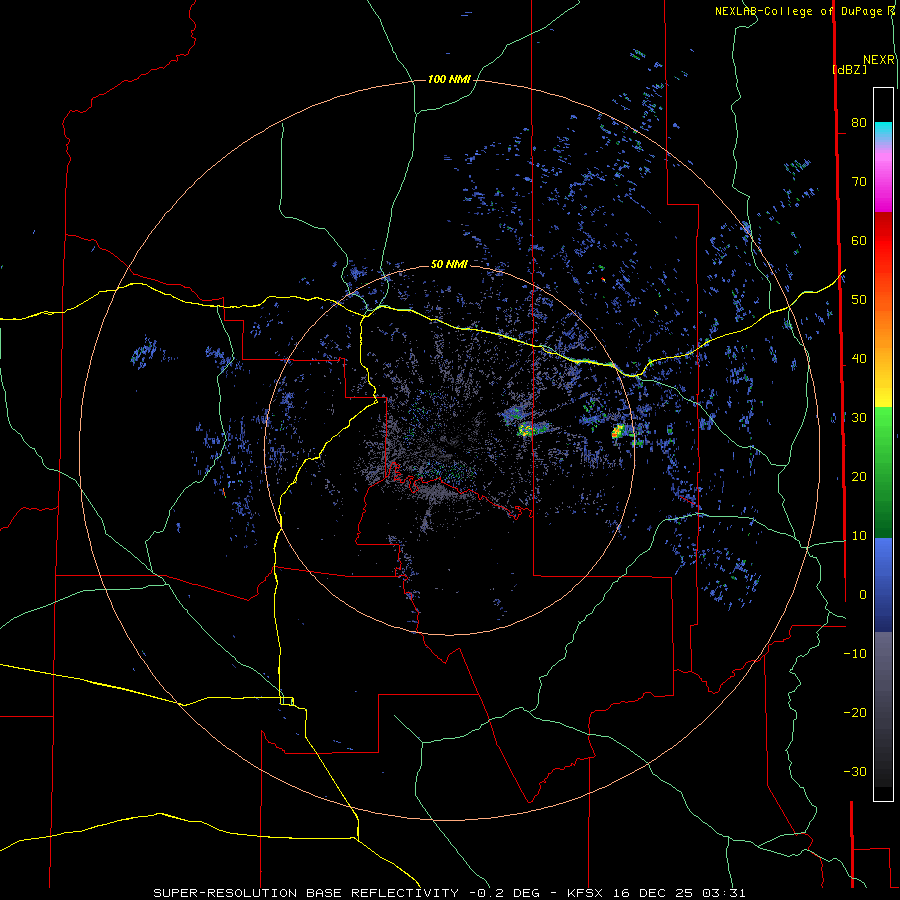The width and height of the screenshot is (900, 900).
Task: Click the NEXR label above the color scale
Action: [x=879, y=60]
